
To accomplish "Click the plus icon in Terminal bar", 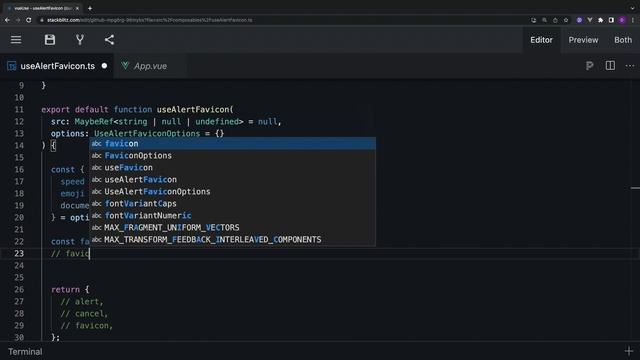I will [629, 351].
